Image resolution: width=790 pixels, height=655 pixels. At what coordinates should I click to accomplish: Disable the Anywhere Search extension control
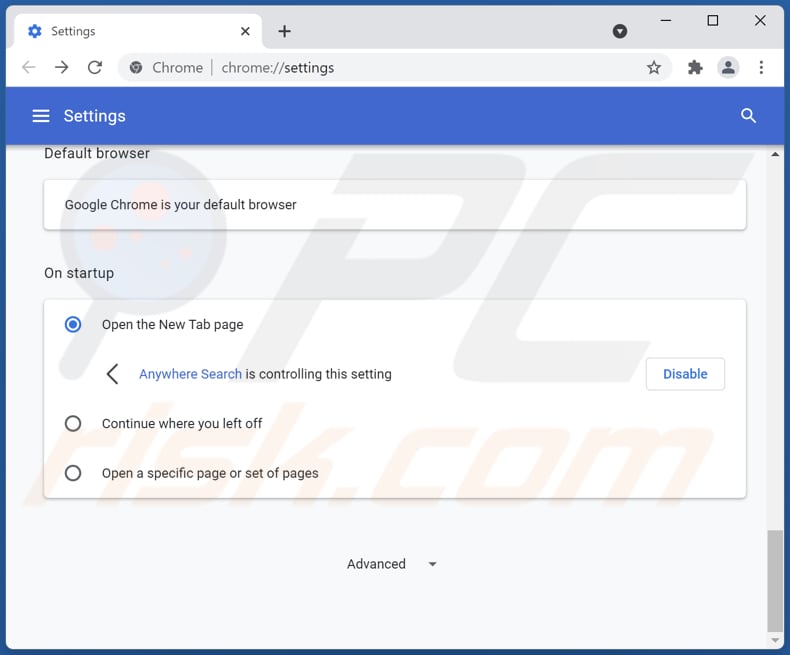click(685, 374)
